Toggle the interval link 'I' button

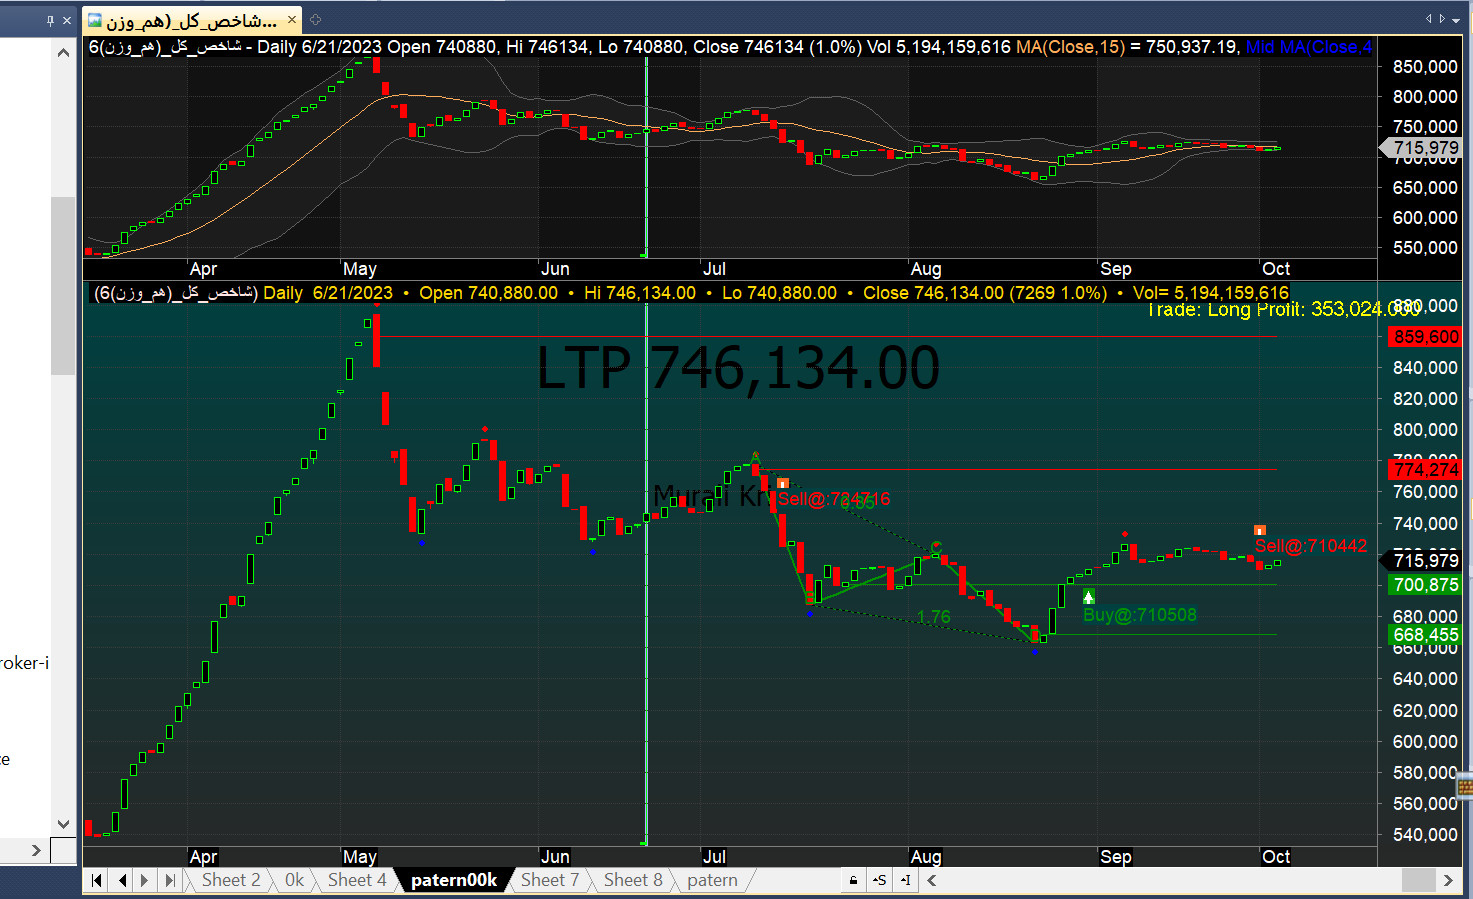(905, 880)
